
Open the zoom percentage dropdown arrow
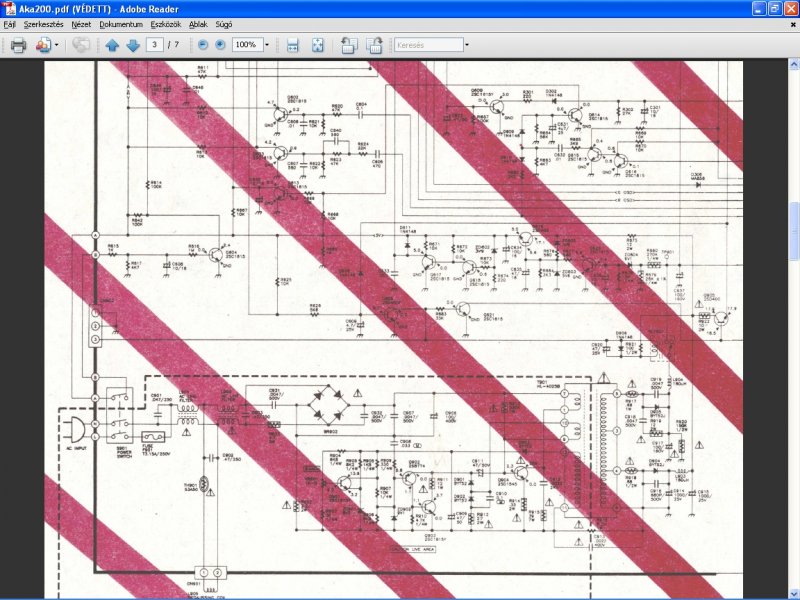267,45
